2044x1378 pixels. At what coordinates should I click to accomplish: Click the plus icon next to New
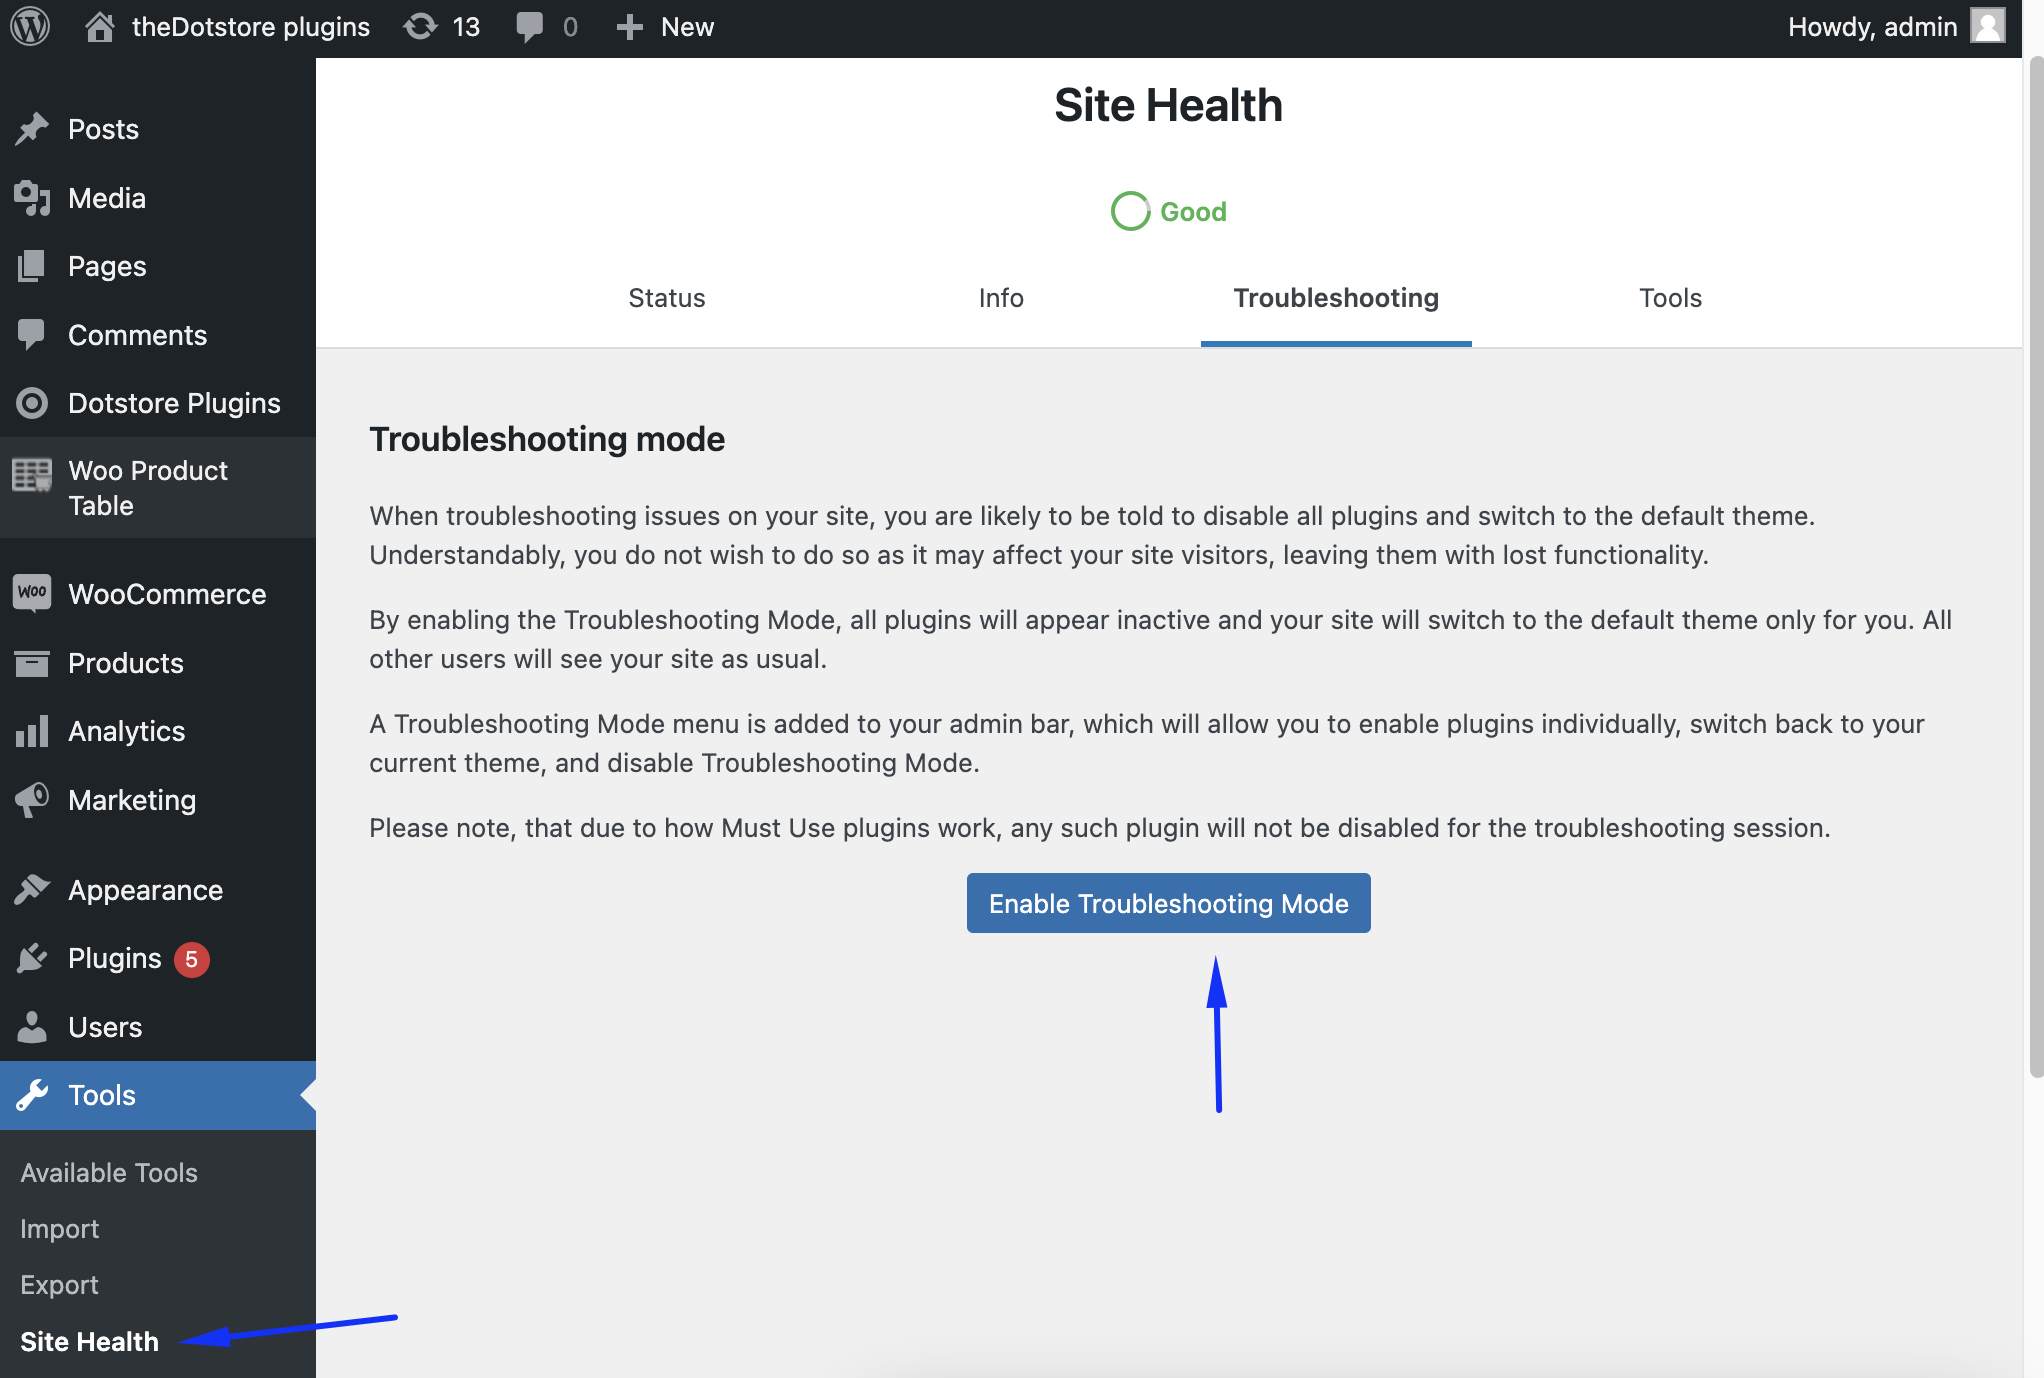[629, 27]
